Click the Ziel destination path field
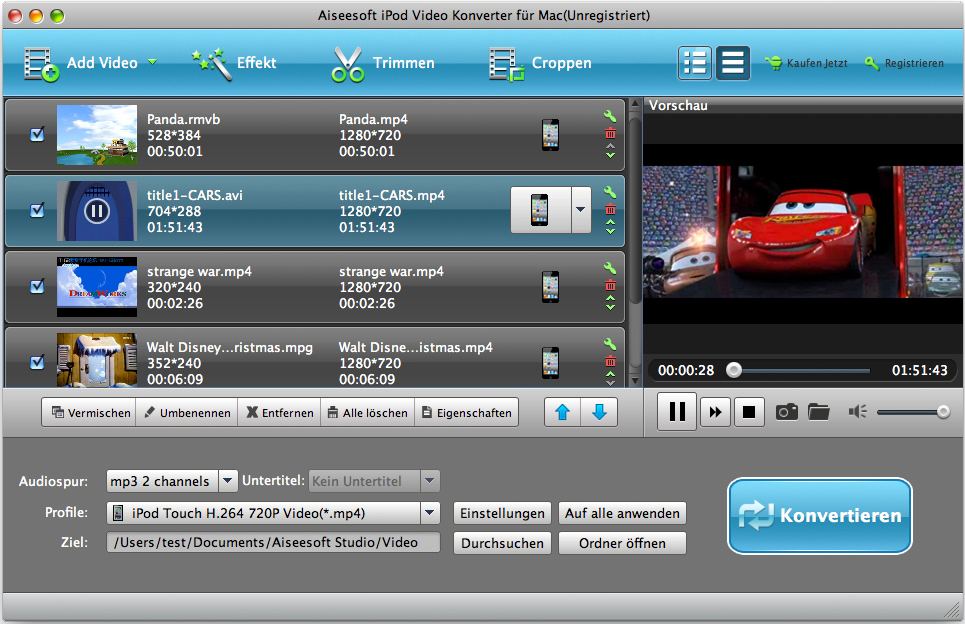 [x=273, y=542]
